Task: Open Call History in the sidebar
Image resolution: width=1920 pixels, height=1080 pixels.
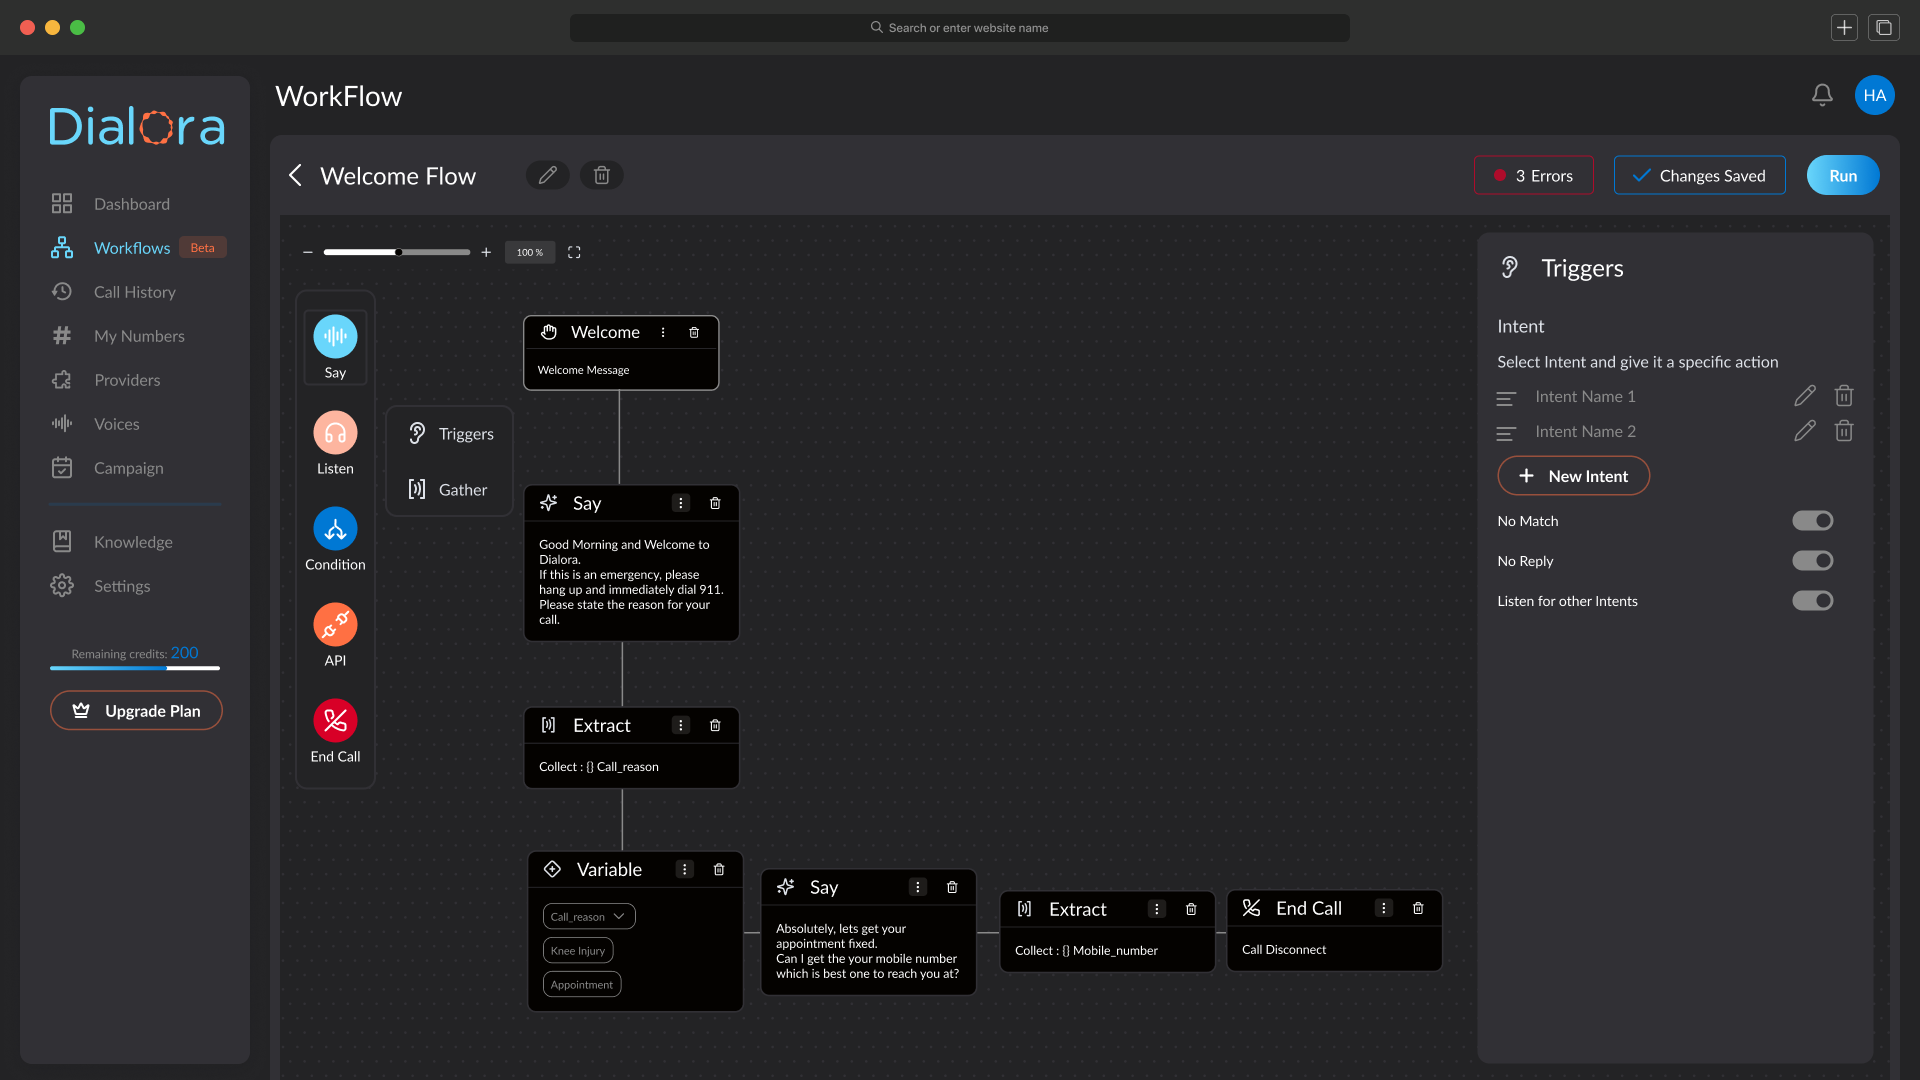Action: (134, 292)
